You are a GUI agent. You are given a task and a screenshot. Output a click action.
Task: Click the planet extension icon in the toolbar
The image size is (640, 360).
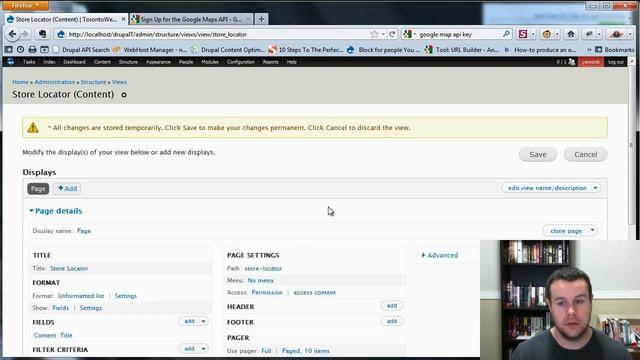(616, 34)
